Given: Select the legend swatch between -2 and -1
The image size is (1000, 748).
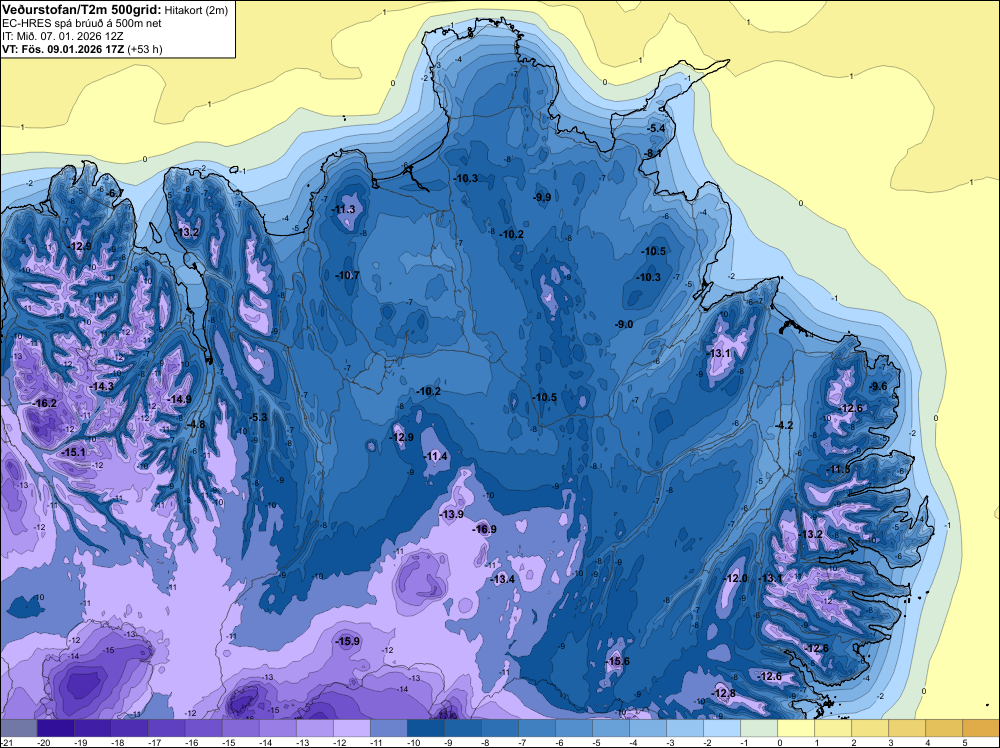Looking at the screenshot, I should click(721, 728).
